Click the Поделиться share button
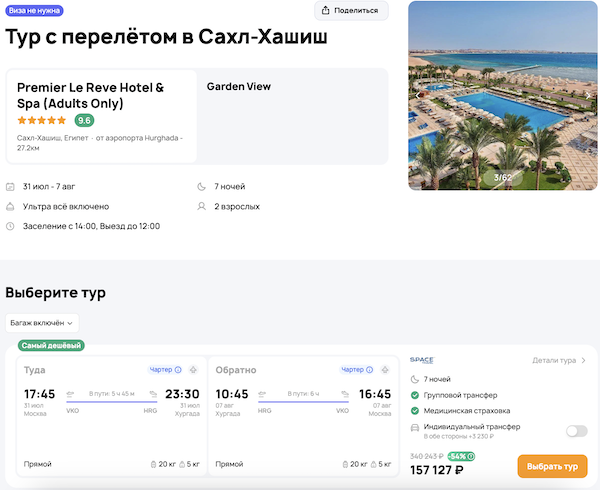This screenshot has width=600, height=490. point(351,11)
